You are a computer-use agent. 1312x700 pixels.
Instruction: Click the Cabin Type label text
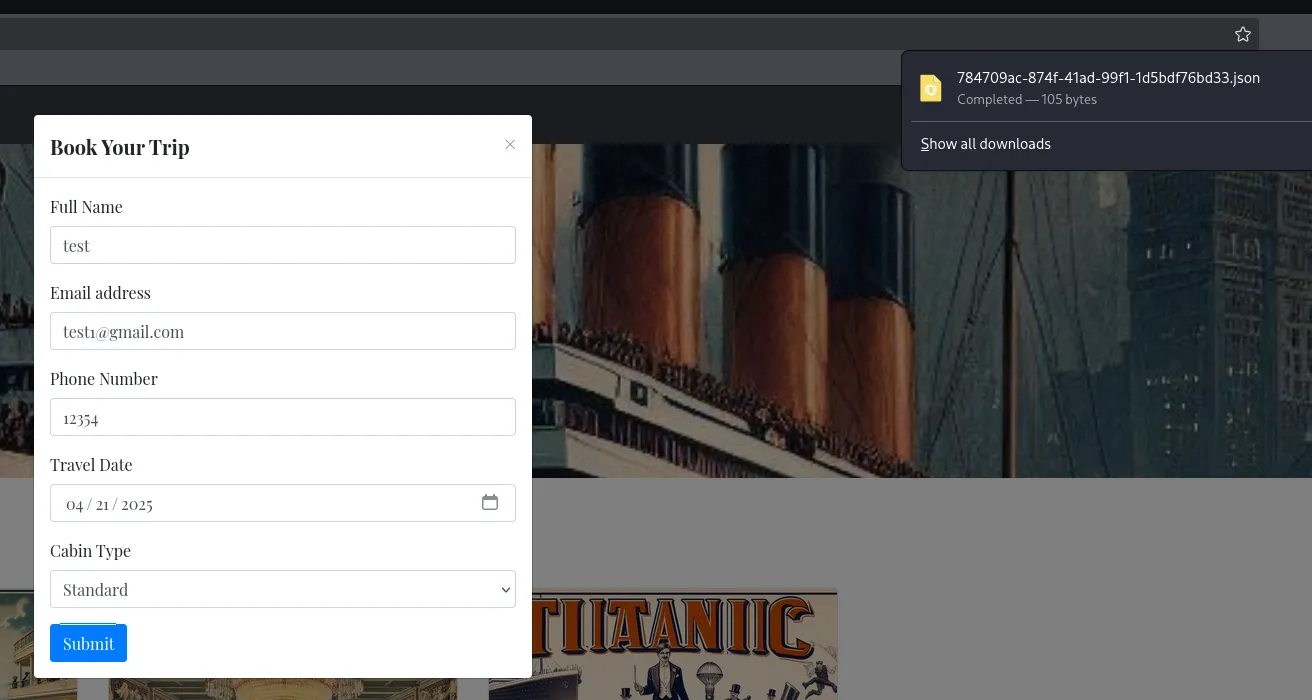click(90, 551)
